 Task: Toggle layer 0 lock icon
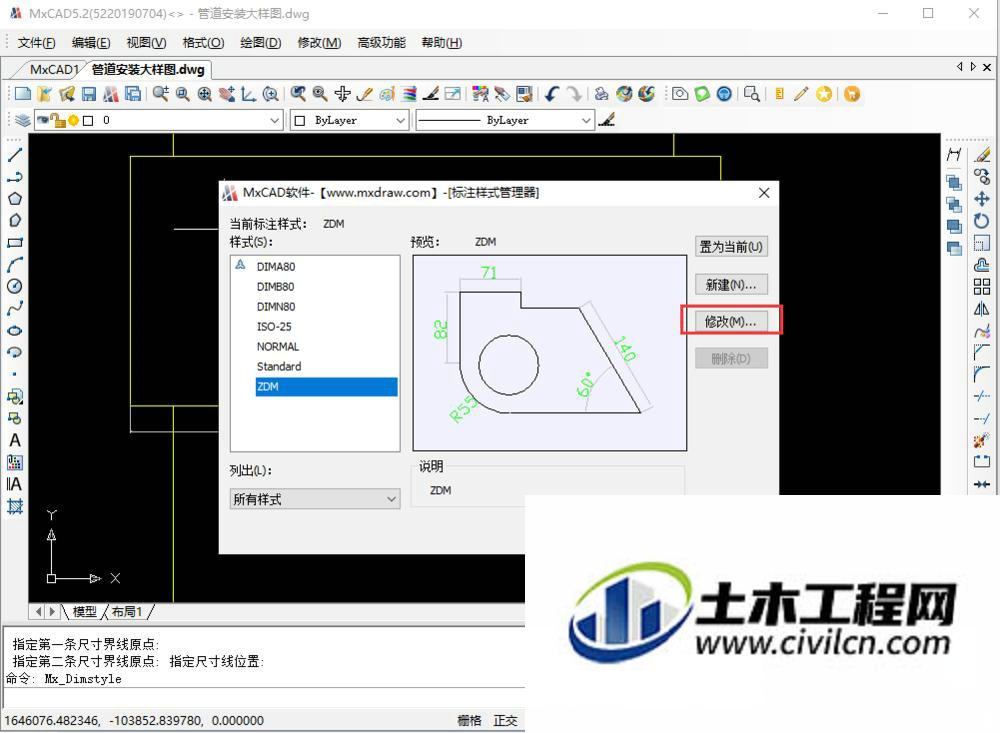58,120
